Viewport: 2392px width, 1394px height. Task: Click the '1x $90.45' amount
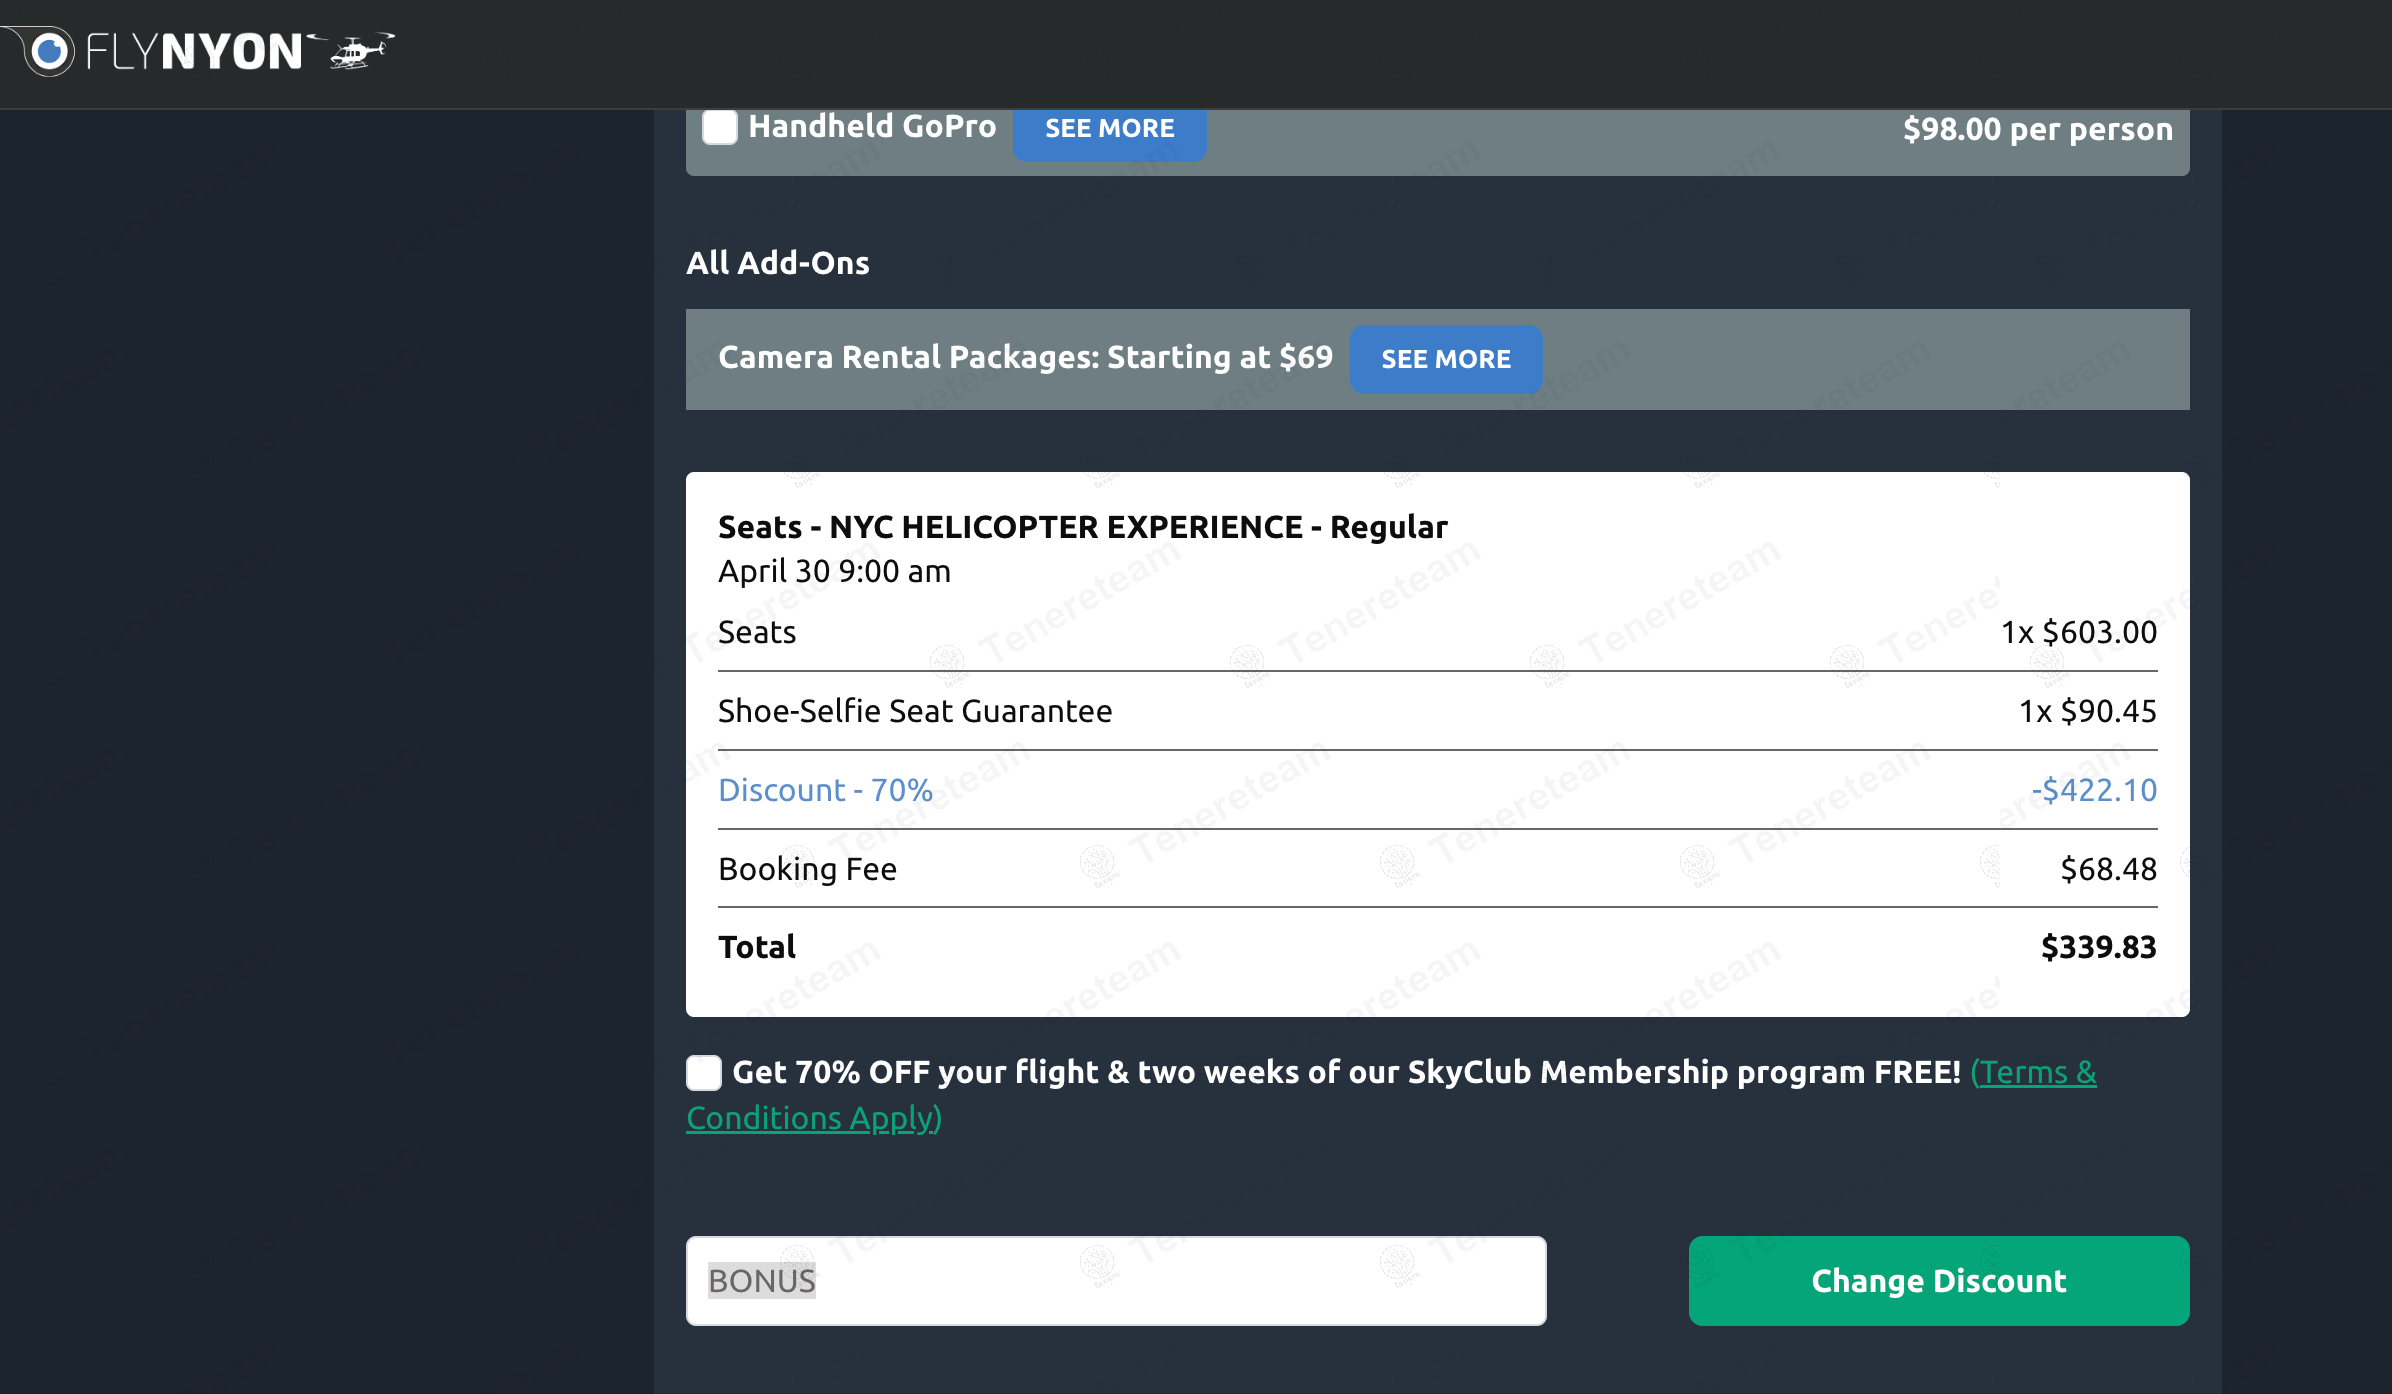2088,711
